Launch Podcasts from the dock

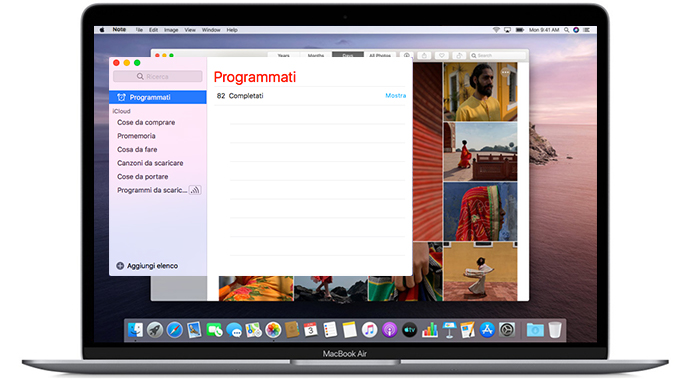389,329
